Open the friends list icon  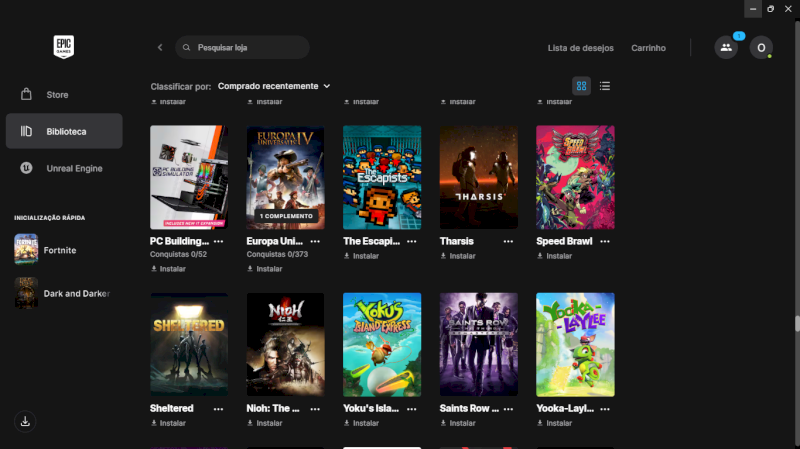pos(726,47)
